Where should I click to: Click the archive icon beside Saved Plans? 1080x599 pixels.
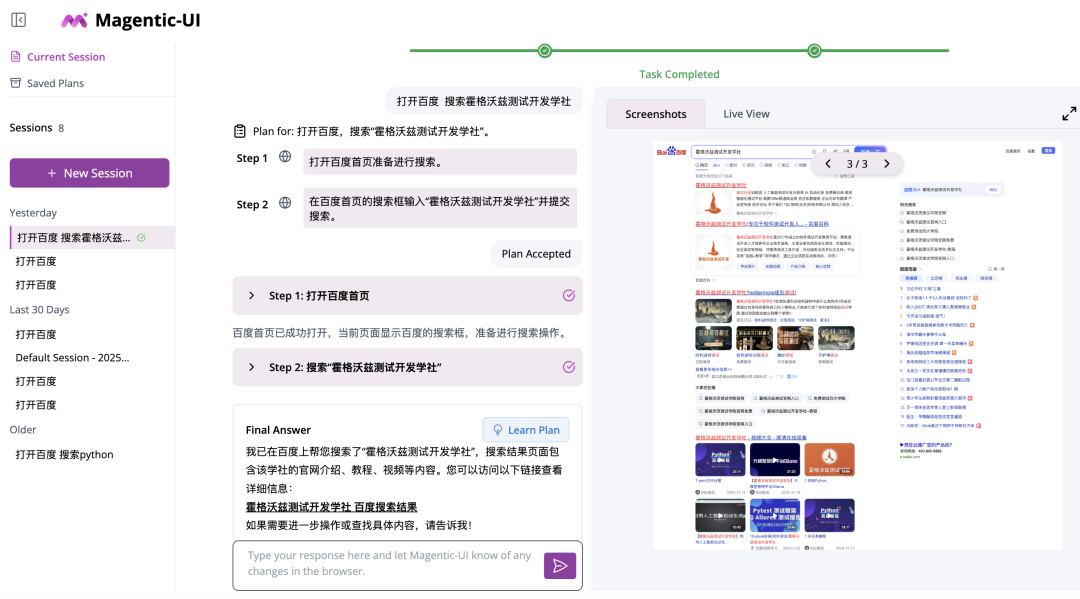[x=14, y=82]
